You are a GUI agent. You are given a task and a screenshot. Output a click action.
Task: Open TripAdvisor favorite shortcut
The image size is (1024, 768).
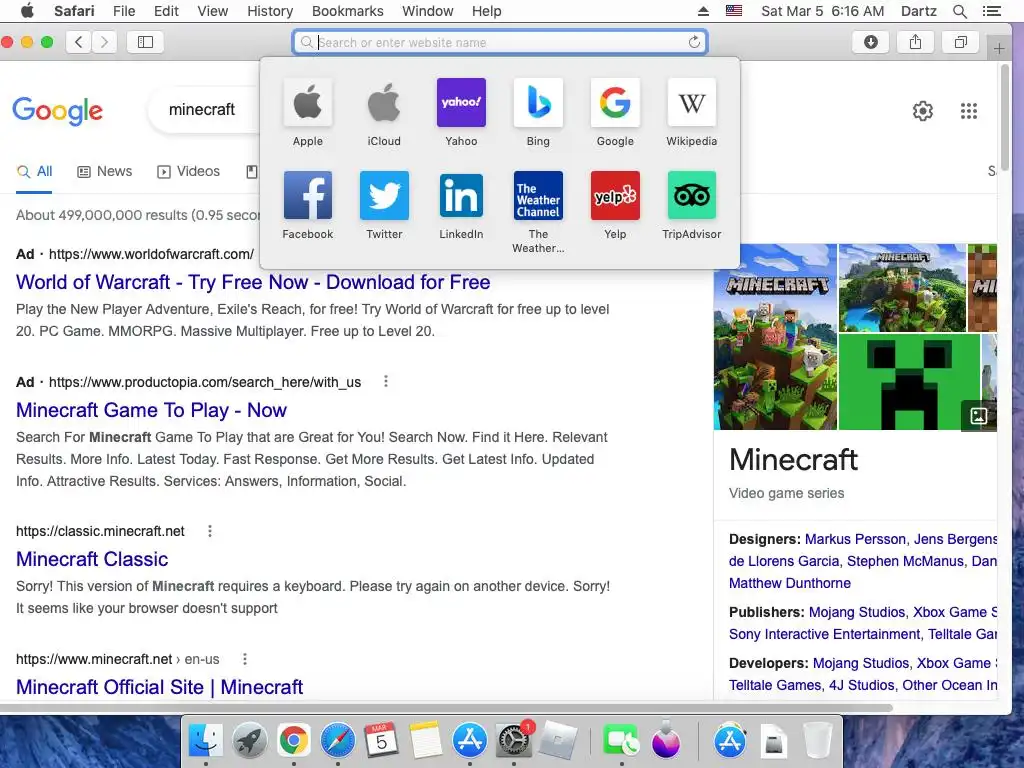click(x=692, y=196)
